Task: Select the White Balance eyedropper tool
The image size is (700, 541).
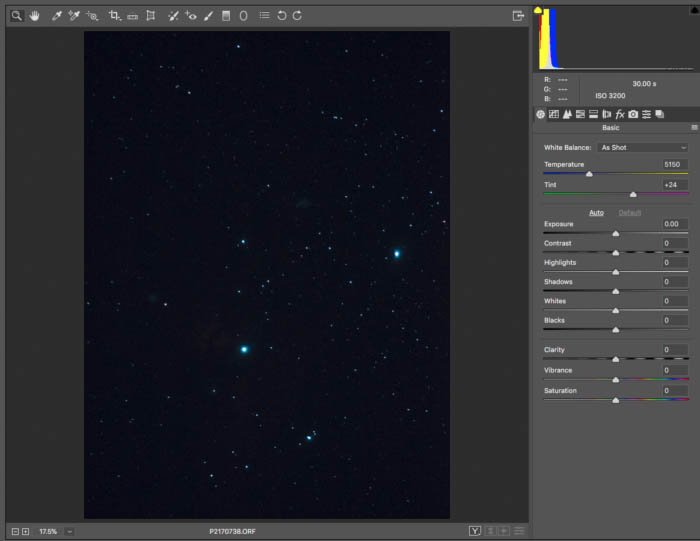Action: tap(57, 16)
